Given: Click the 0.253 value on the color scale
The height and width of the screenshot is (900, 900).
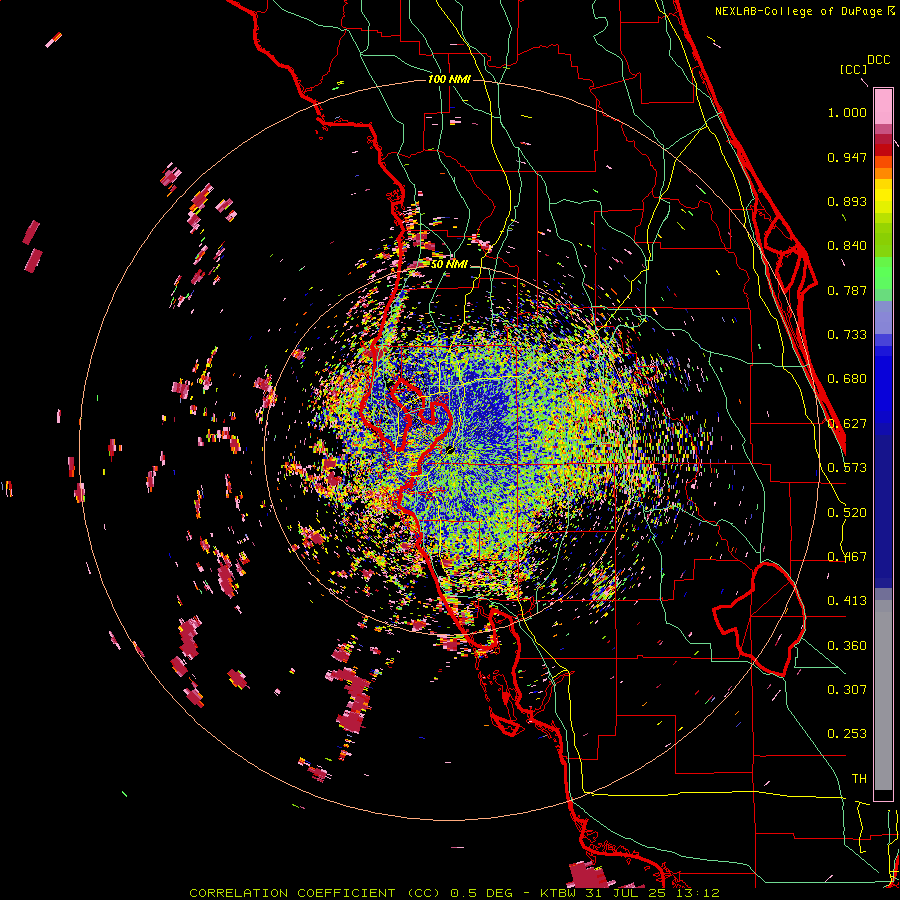Looking at the screenshot, I should (847, 734).
